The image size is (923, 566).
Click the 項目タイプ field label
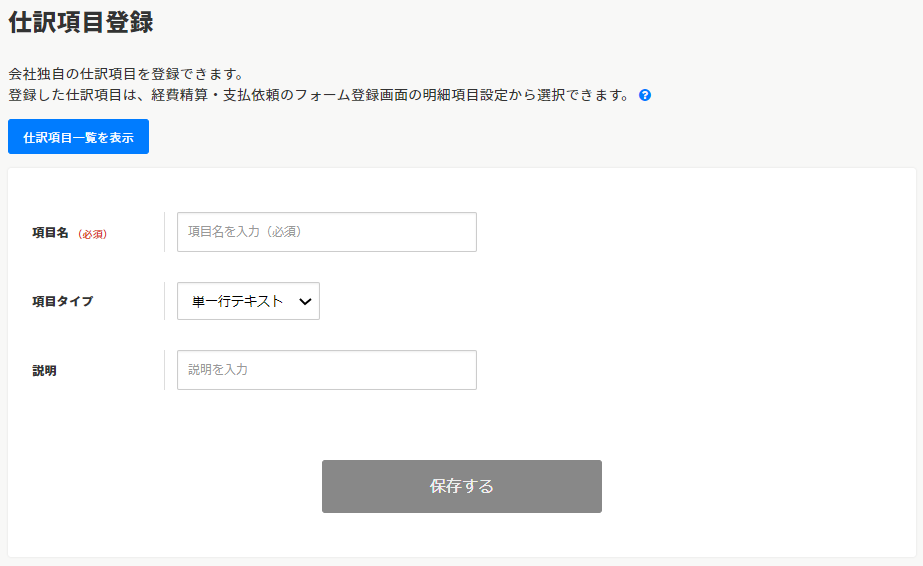tap(62, 301)
